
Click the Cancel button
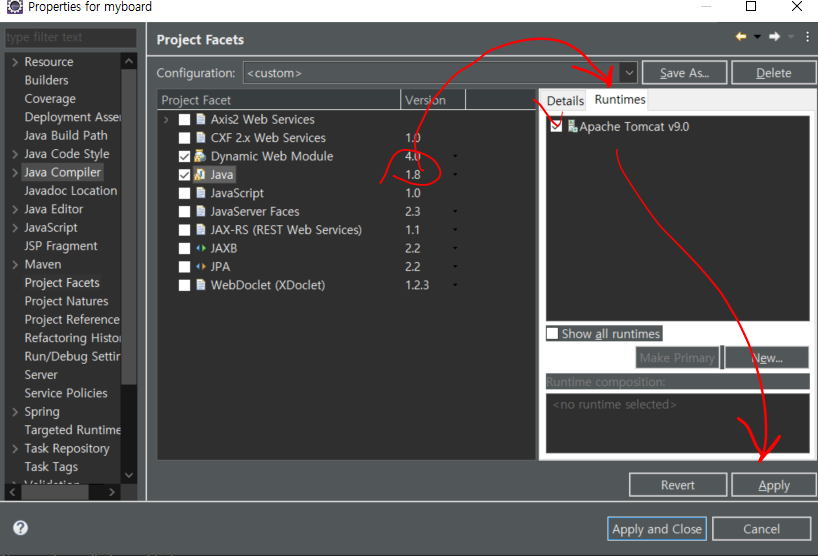pos(761,529)
